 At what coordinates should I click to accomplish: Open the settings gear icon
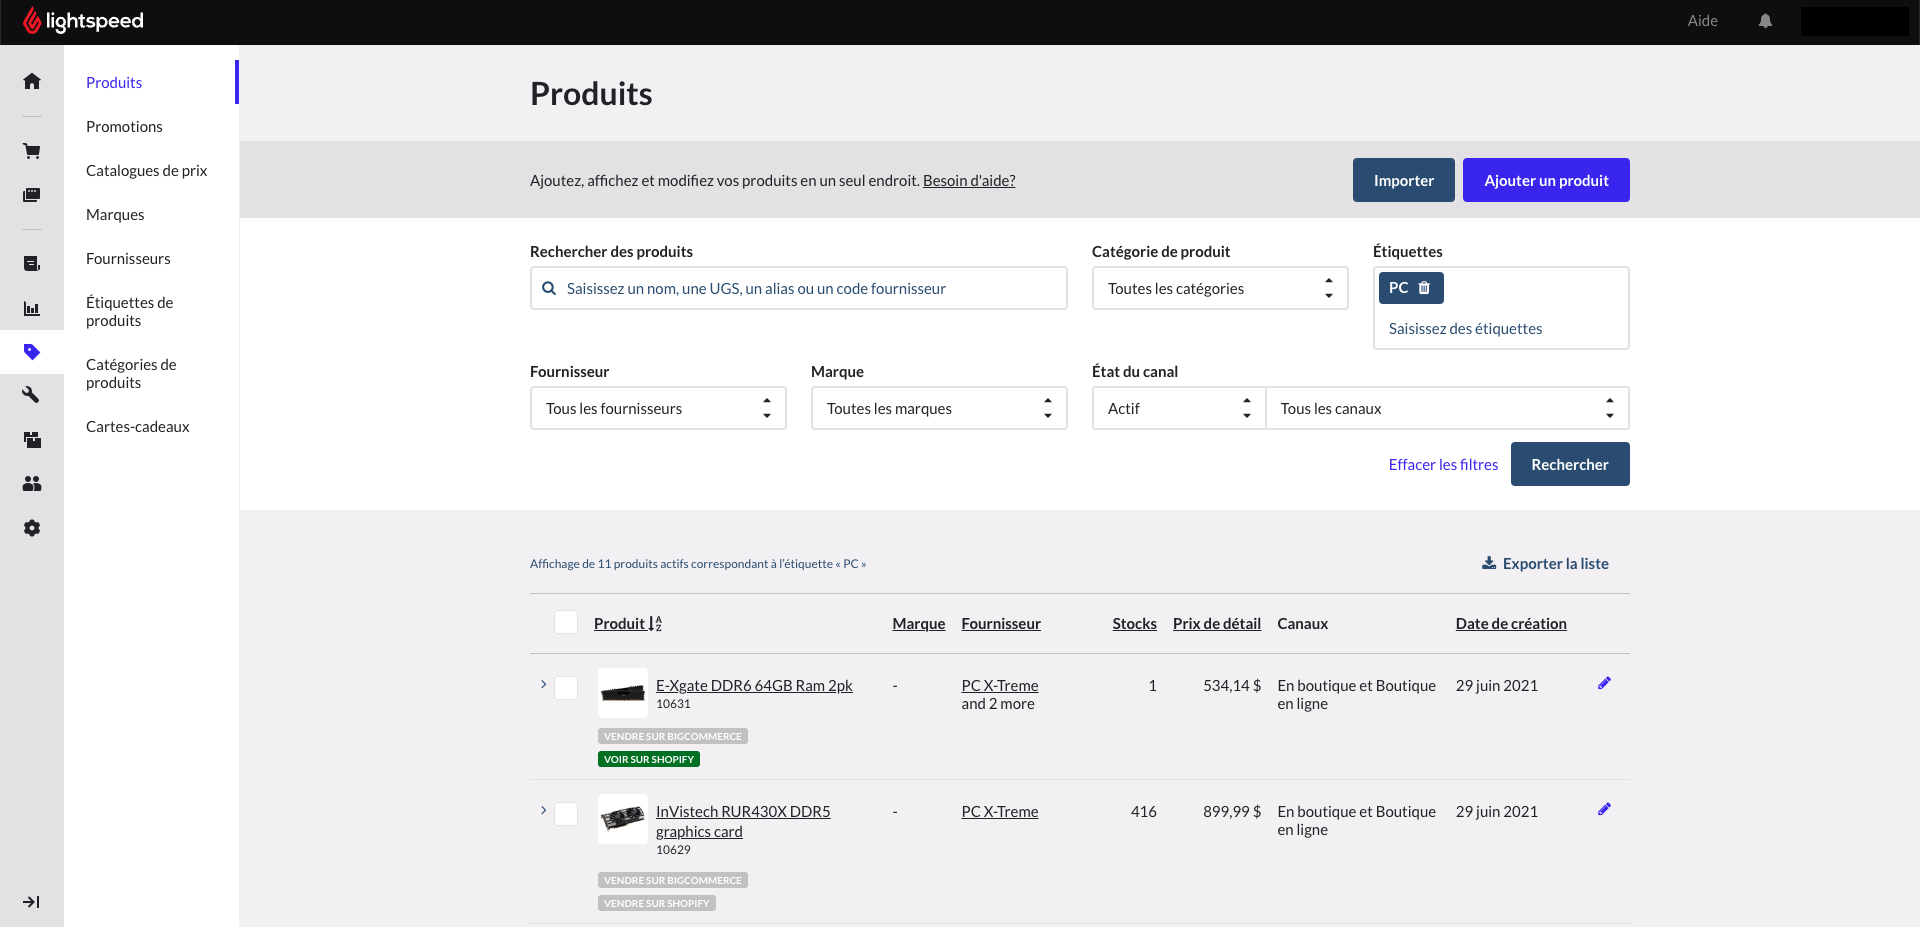tap(31, 528)
